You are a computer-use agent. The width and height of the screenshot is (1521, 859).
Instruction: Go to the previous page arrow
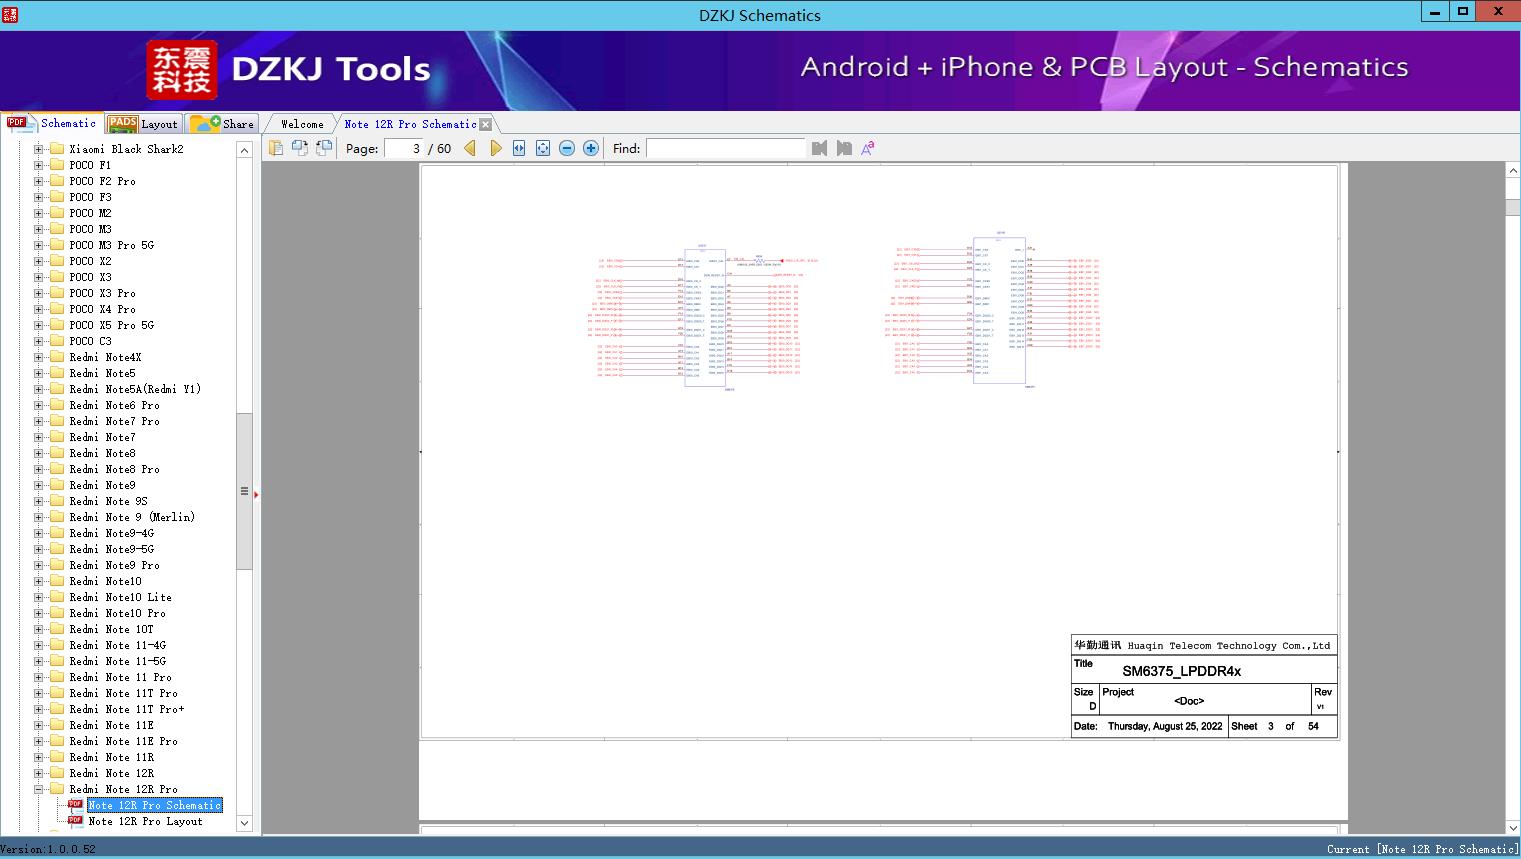(x=470, y=148)
